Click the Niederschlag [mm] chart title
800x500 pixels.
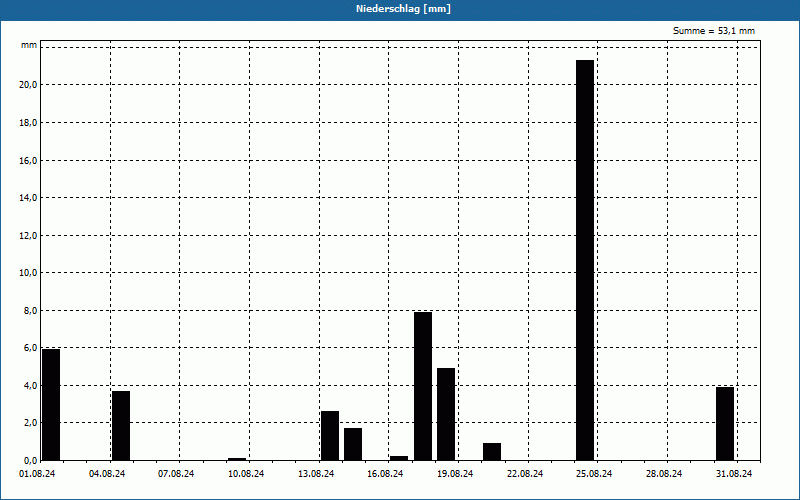click(403, 9)
